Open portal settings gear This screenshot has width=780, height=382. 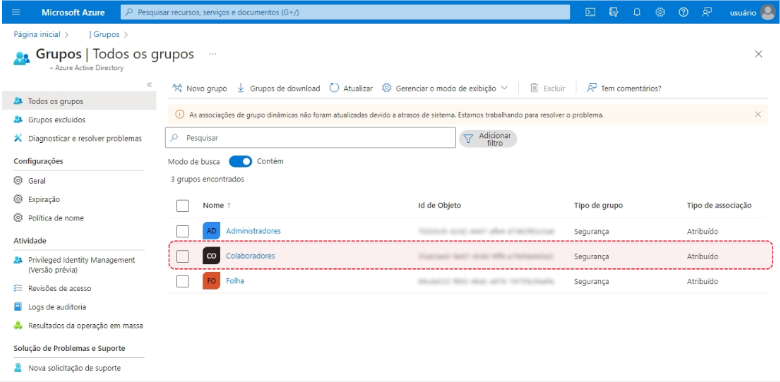(660, 12)
